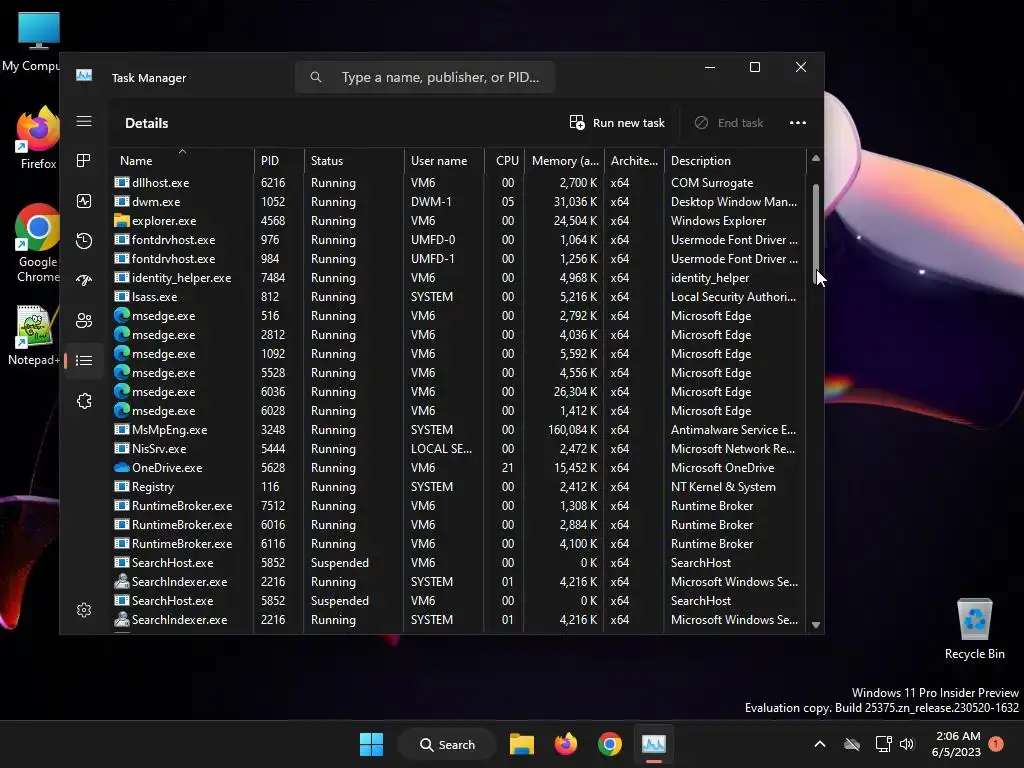
Task: Select the lsass.exe process row
Action: [459, 296]
